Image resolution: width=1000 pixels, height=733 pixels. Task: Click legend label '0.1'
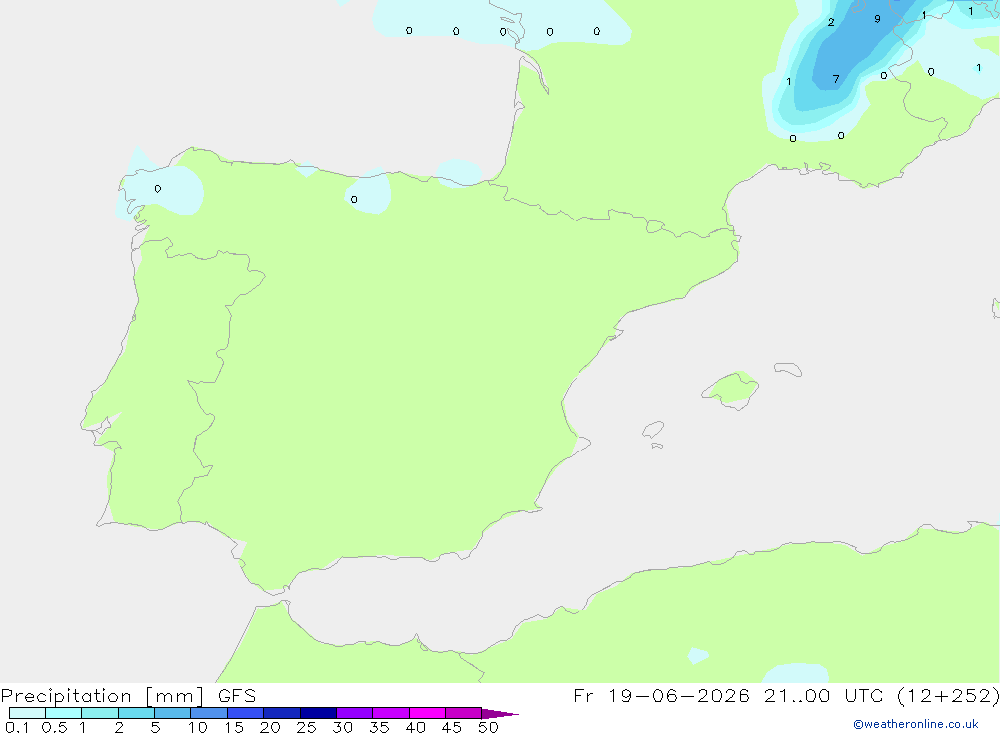click(17, 727)
